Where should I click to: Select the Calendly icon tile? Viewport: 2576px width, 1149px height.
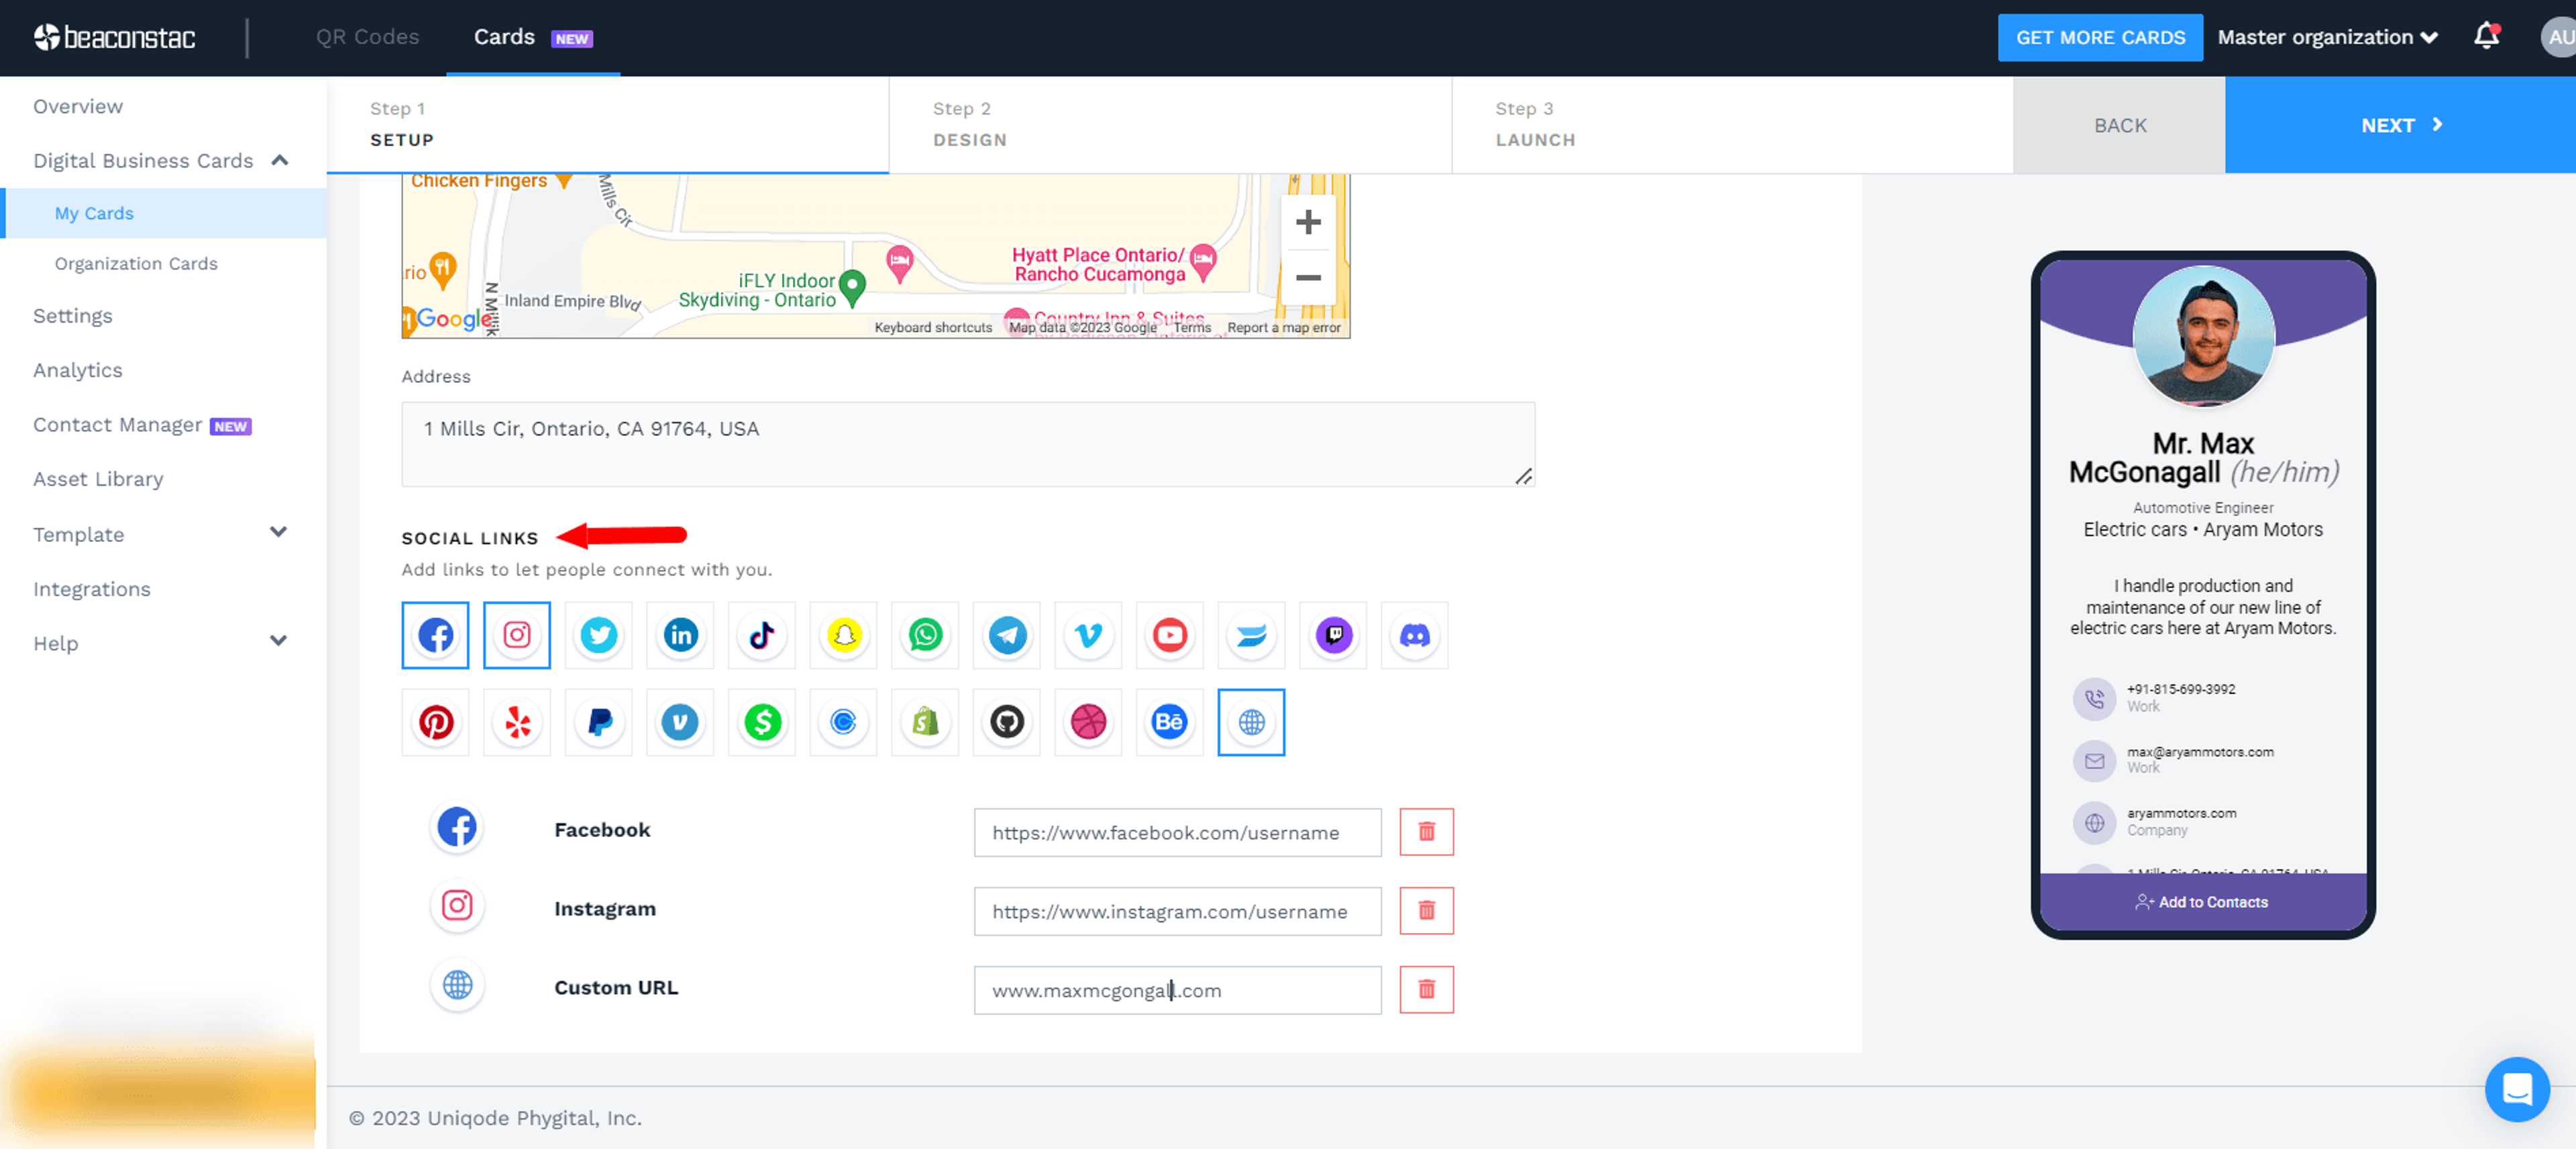844,722
